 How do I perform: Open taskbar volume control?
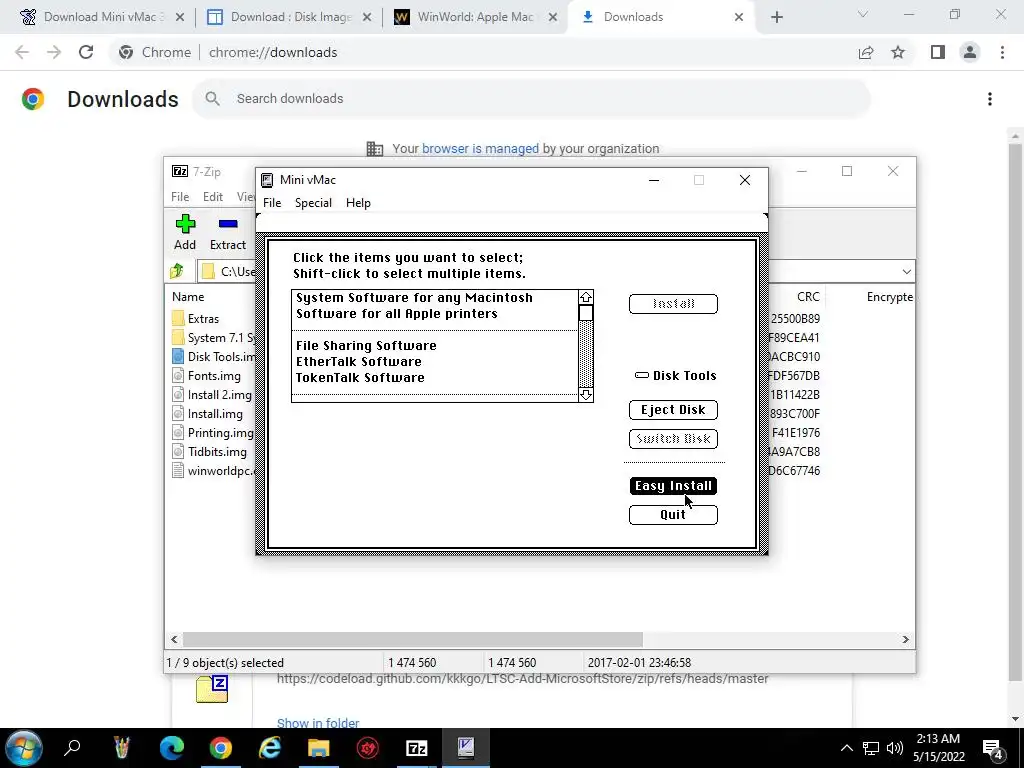click(x=895, y=748)
